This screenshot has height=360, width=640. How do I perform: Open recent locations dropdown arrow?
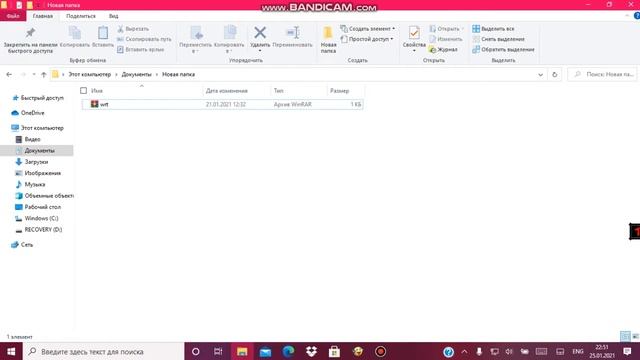pyautogui.click(x=34, y=74)
